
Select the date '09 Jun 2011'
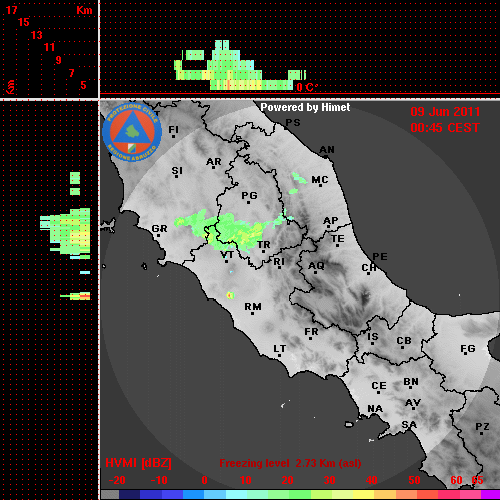coord(445,112)
